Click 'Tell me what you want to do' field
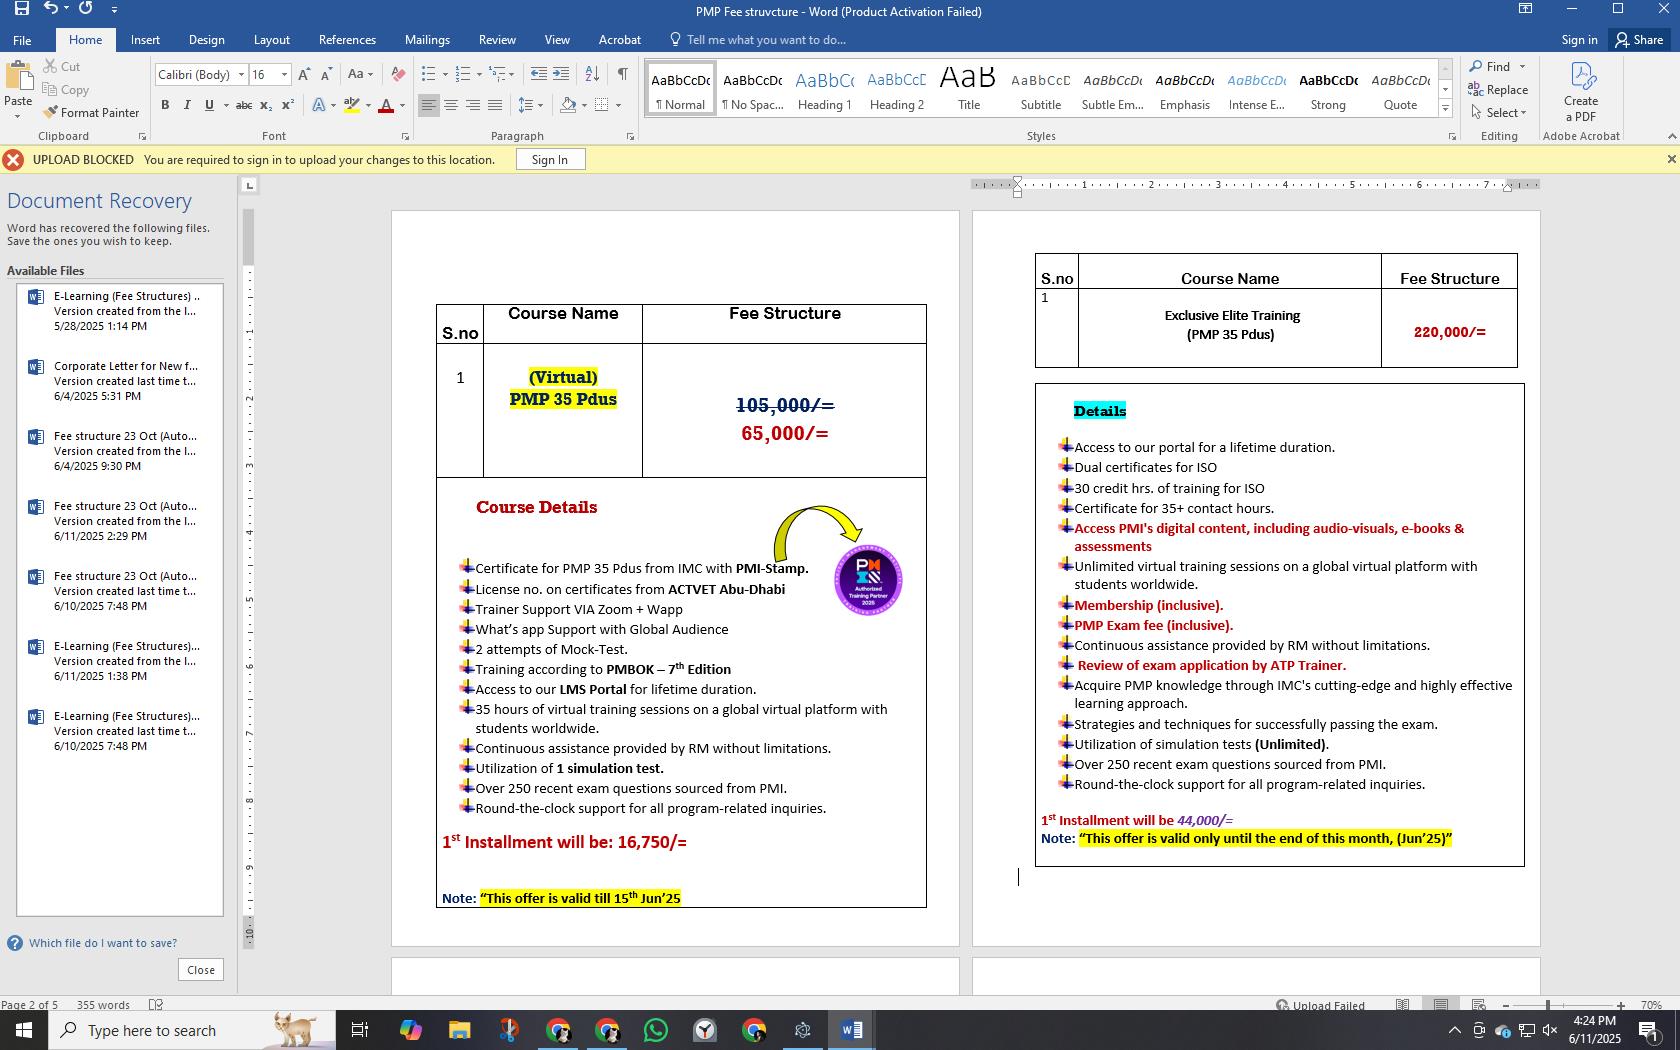1680x1050 pixels. coord(766,40)
